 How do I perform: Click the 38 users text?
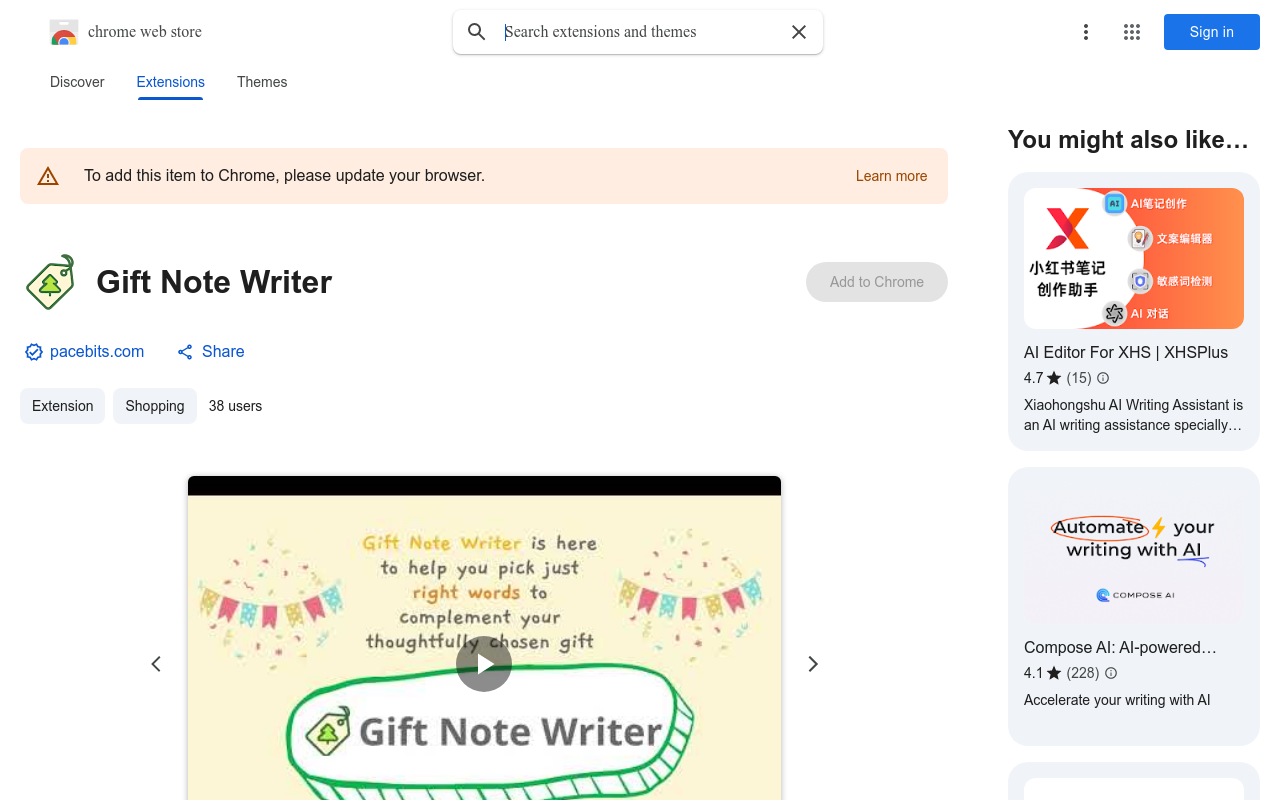tap(235, 406)
